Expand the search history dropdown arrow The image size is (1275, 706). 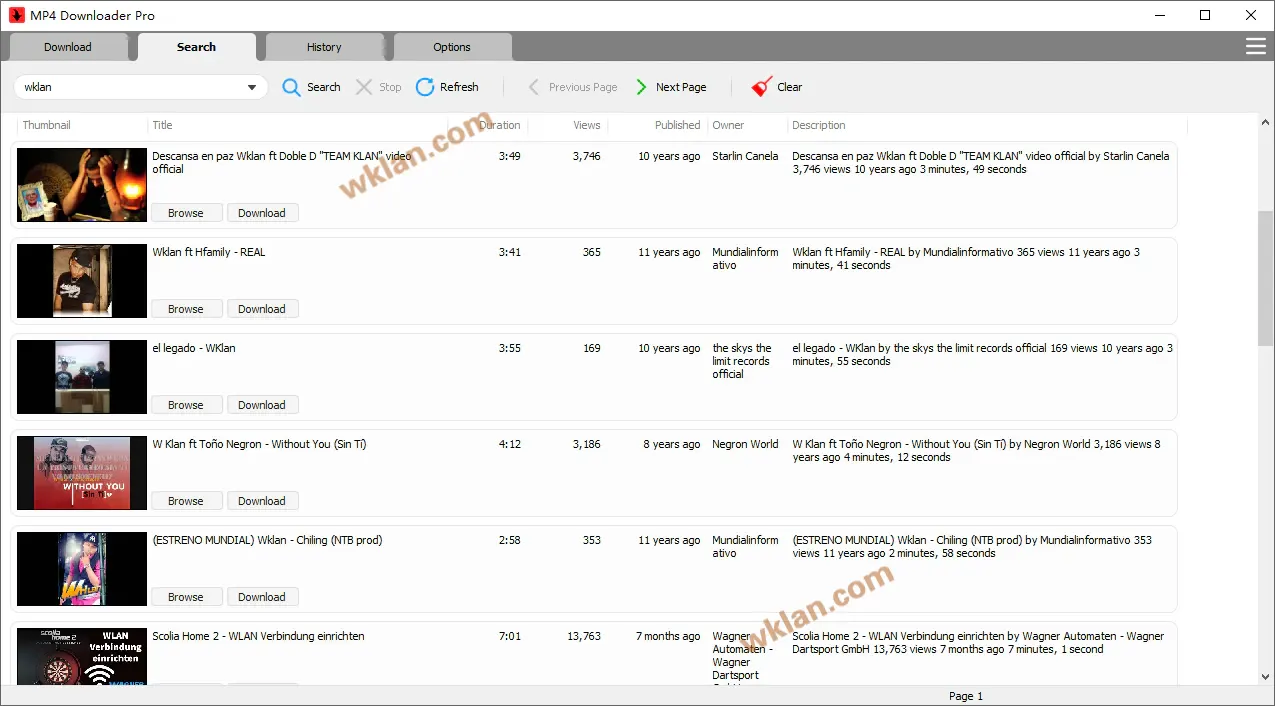coord(252,87)
